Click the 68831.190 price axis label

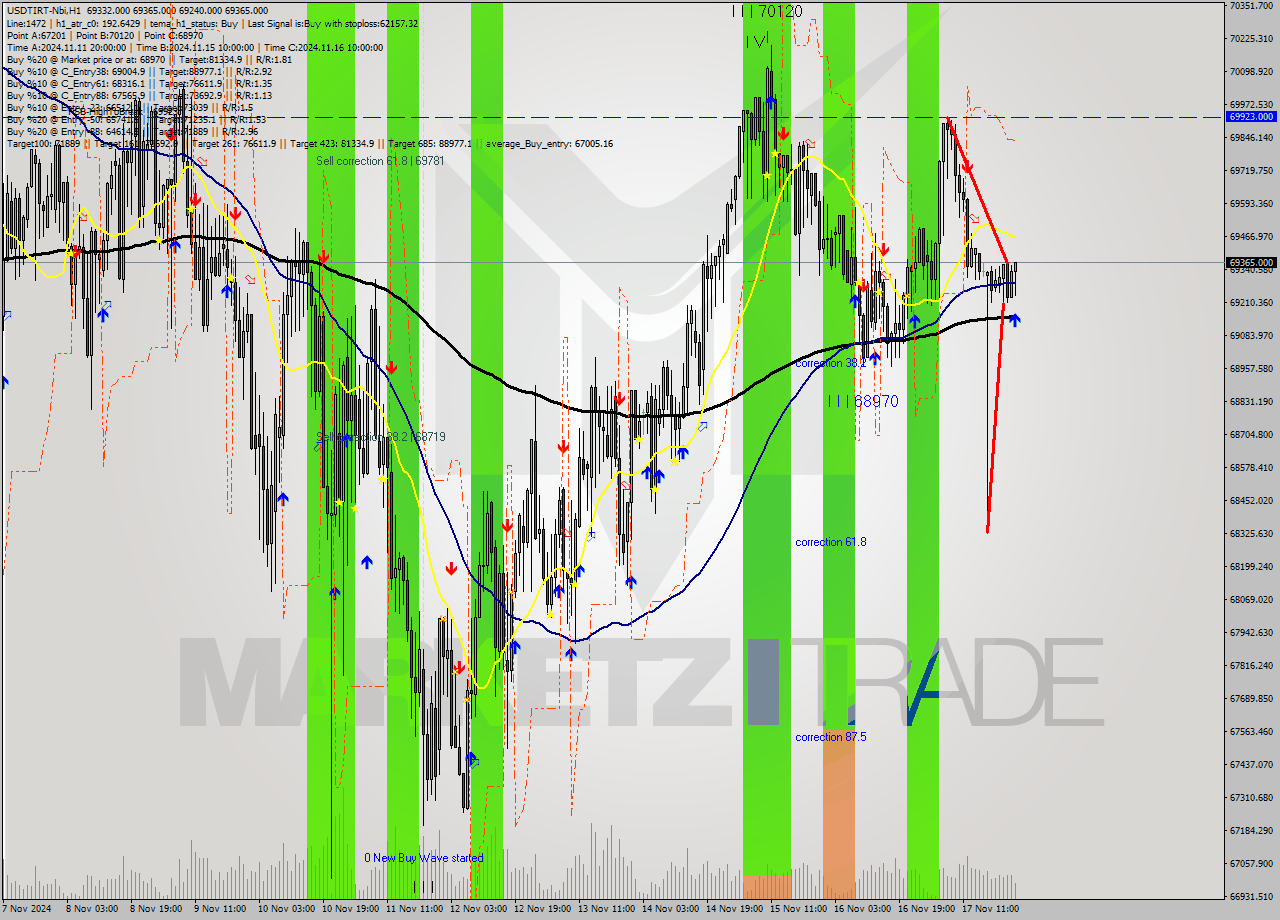(x=1251, y=402)
